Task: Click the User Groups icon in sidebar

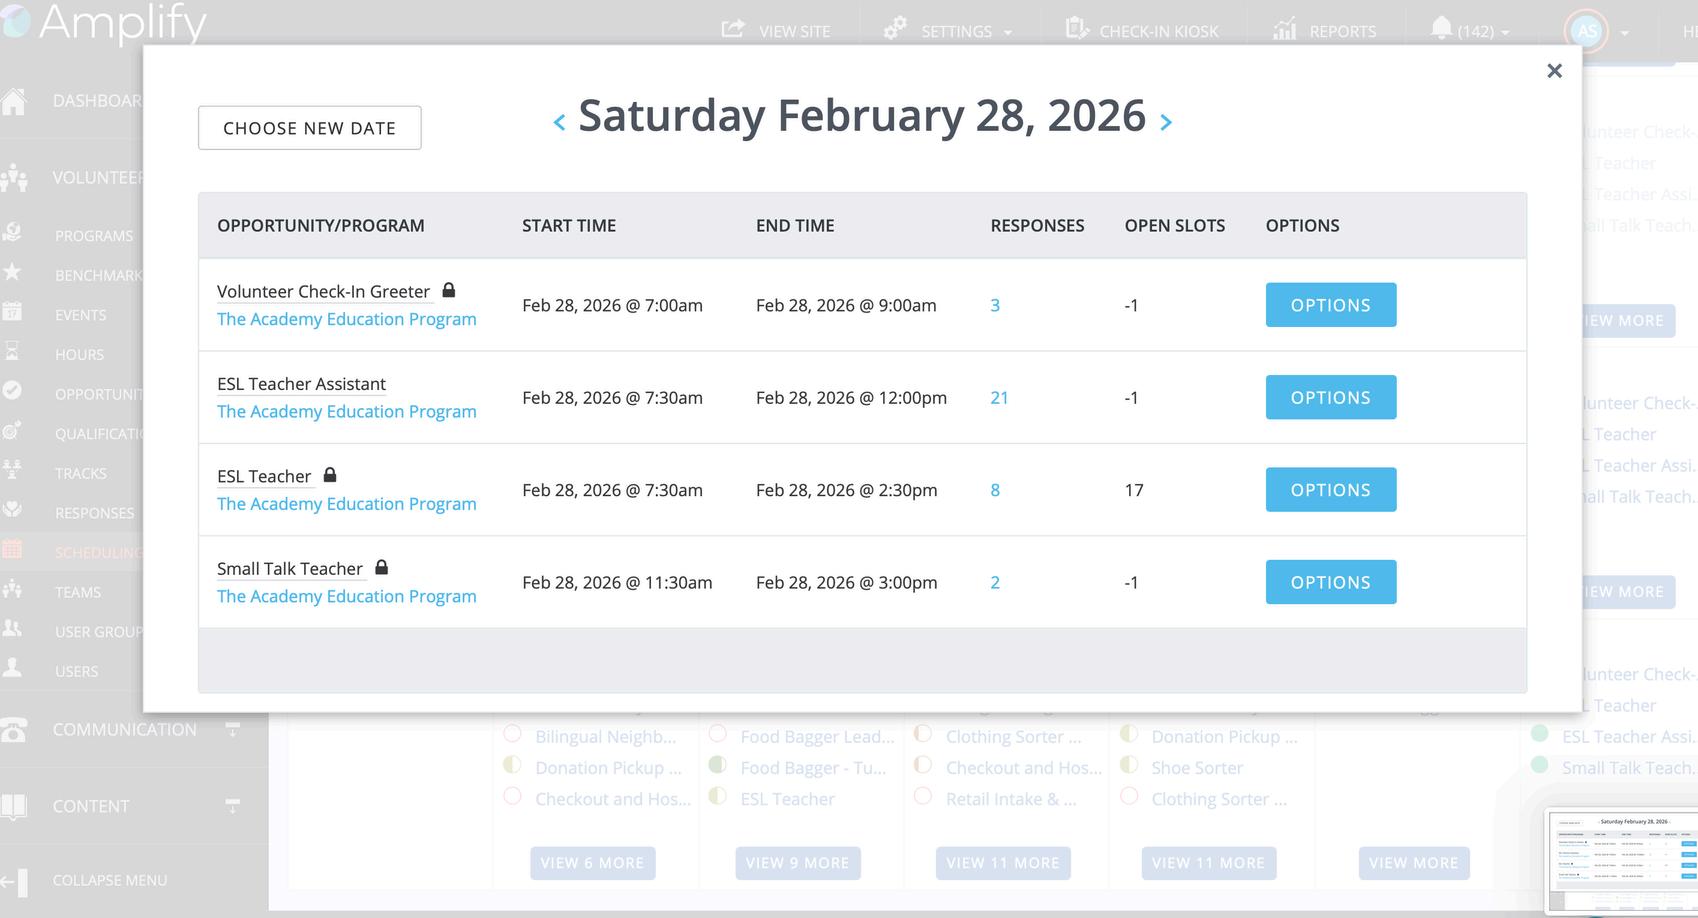Action: (12, 628)
